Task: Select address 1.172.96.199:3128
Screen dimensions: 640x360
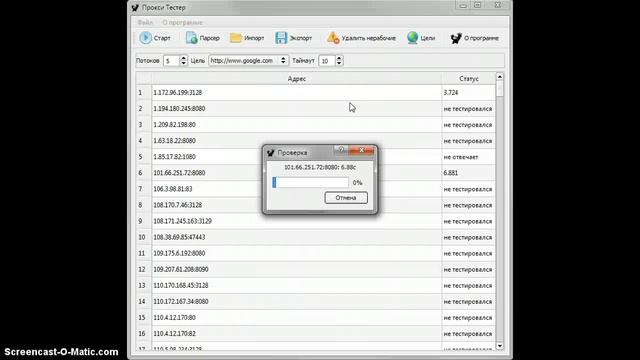Action: 178,93
